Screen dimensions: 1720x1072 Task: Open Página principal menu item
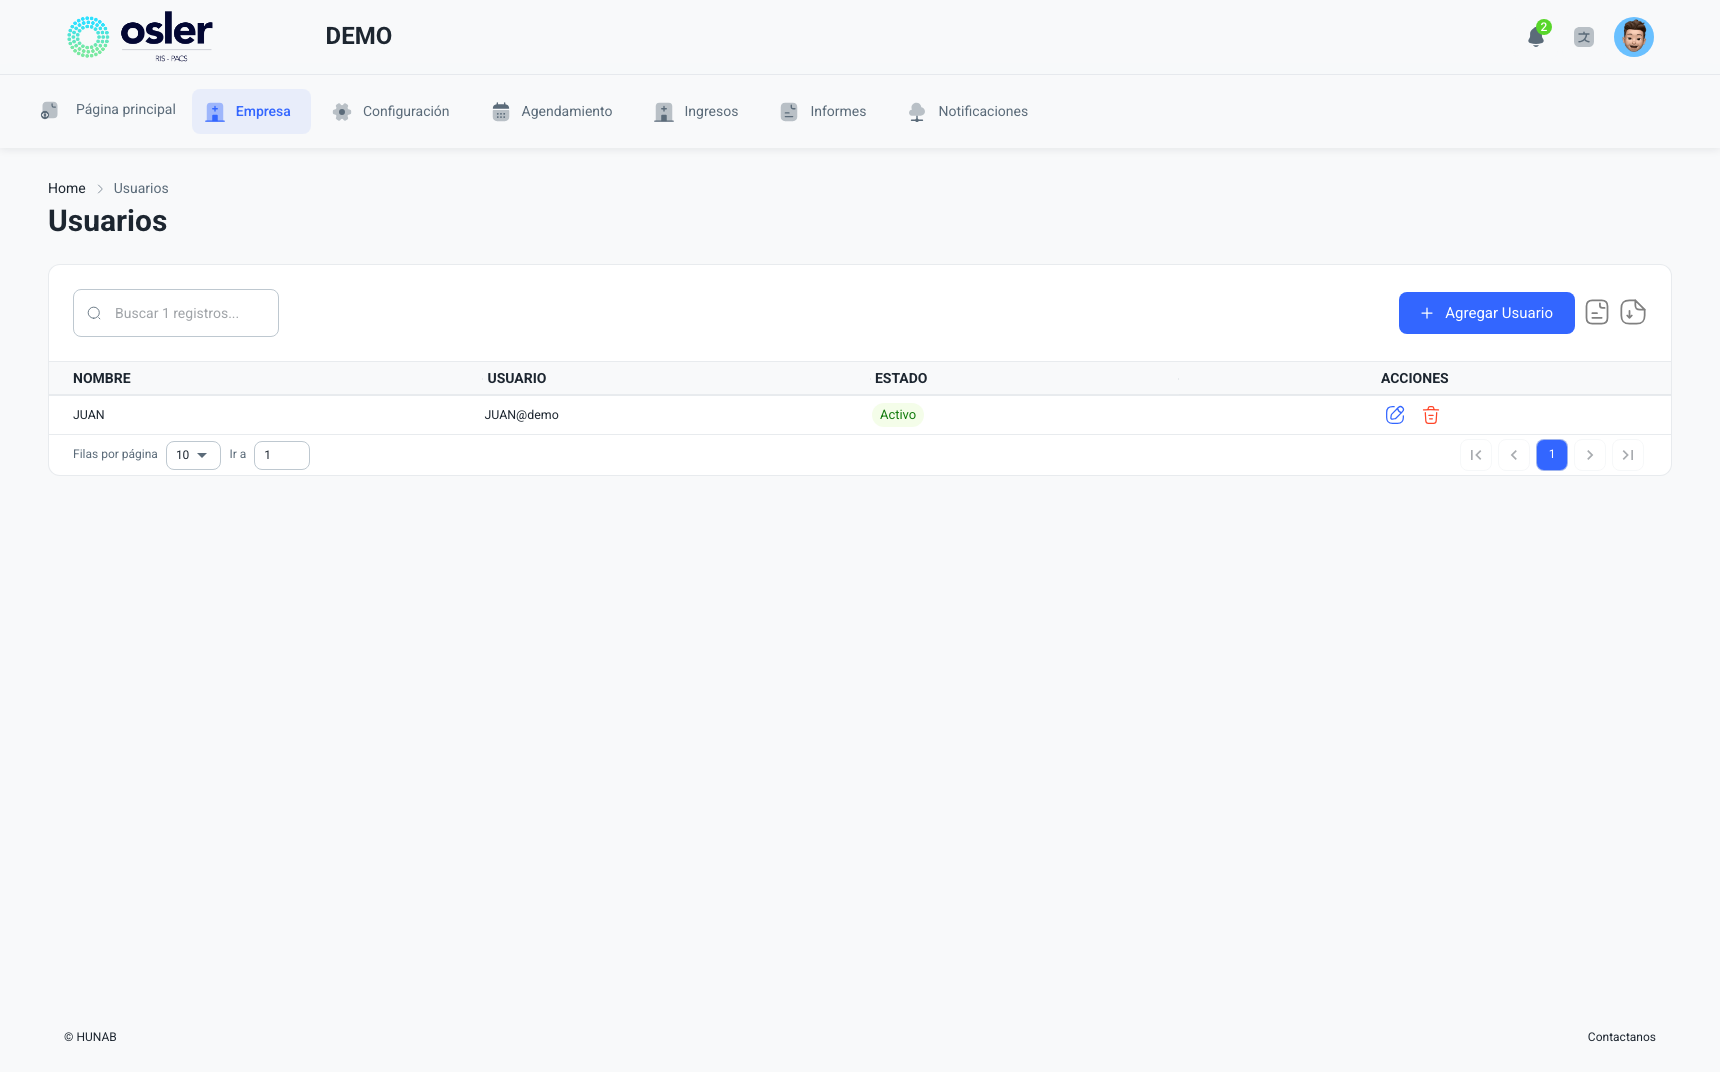[109, 110]
